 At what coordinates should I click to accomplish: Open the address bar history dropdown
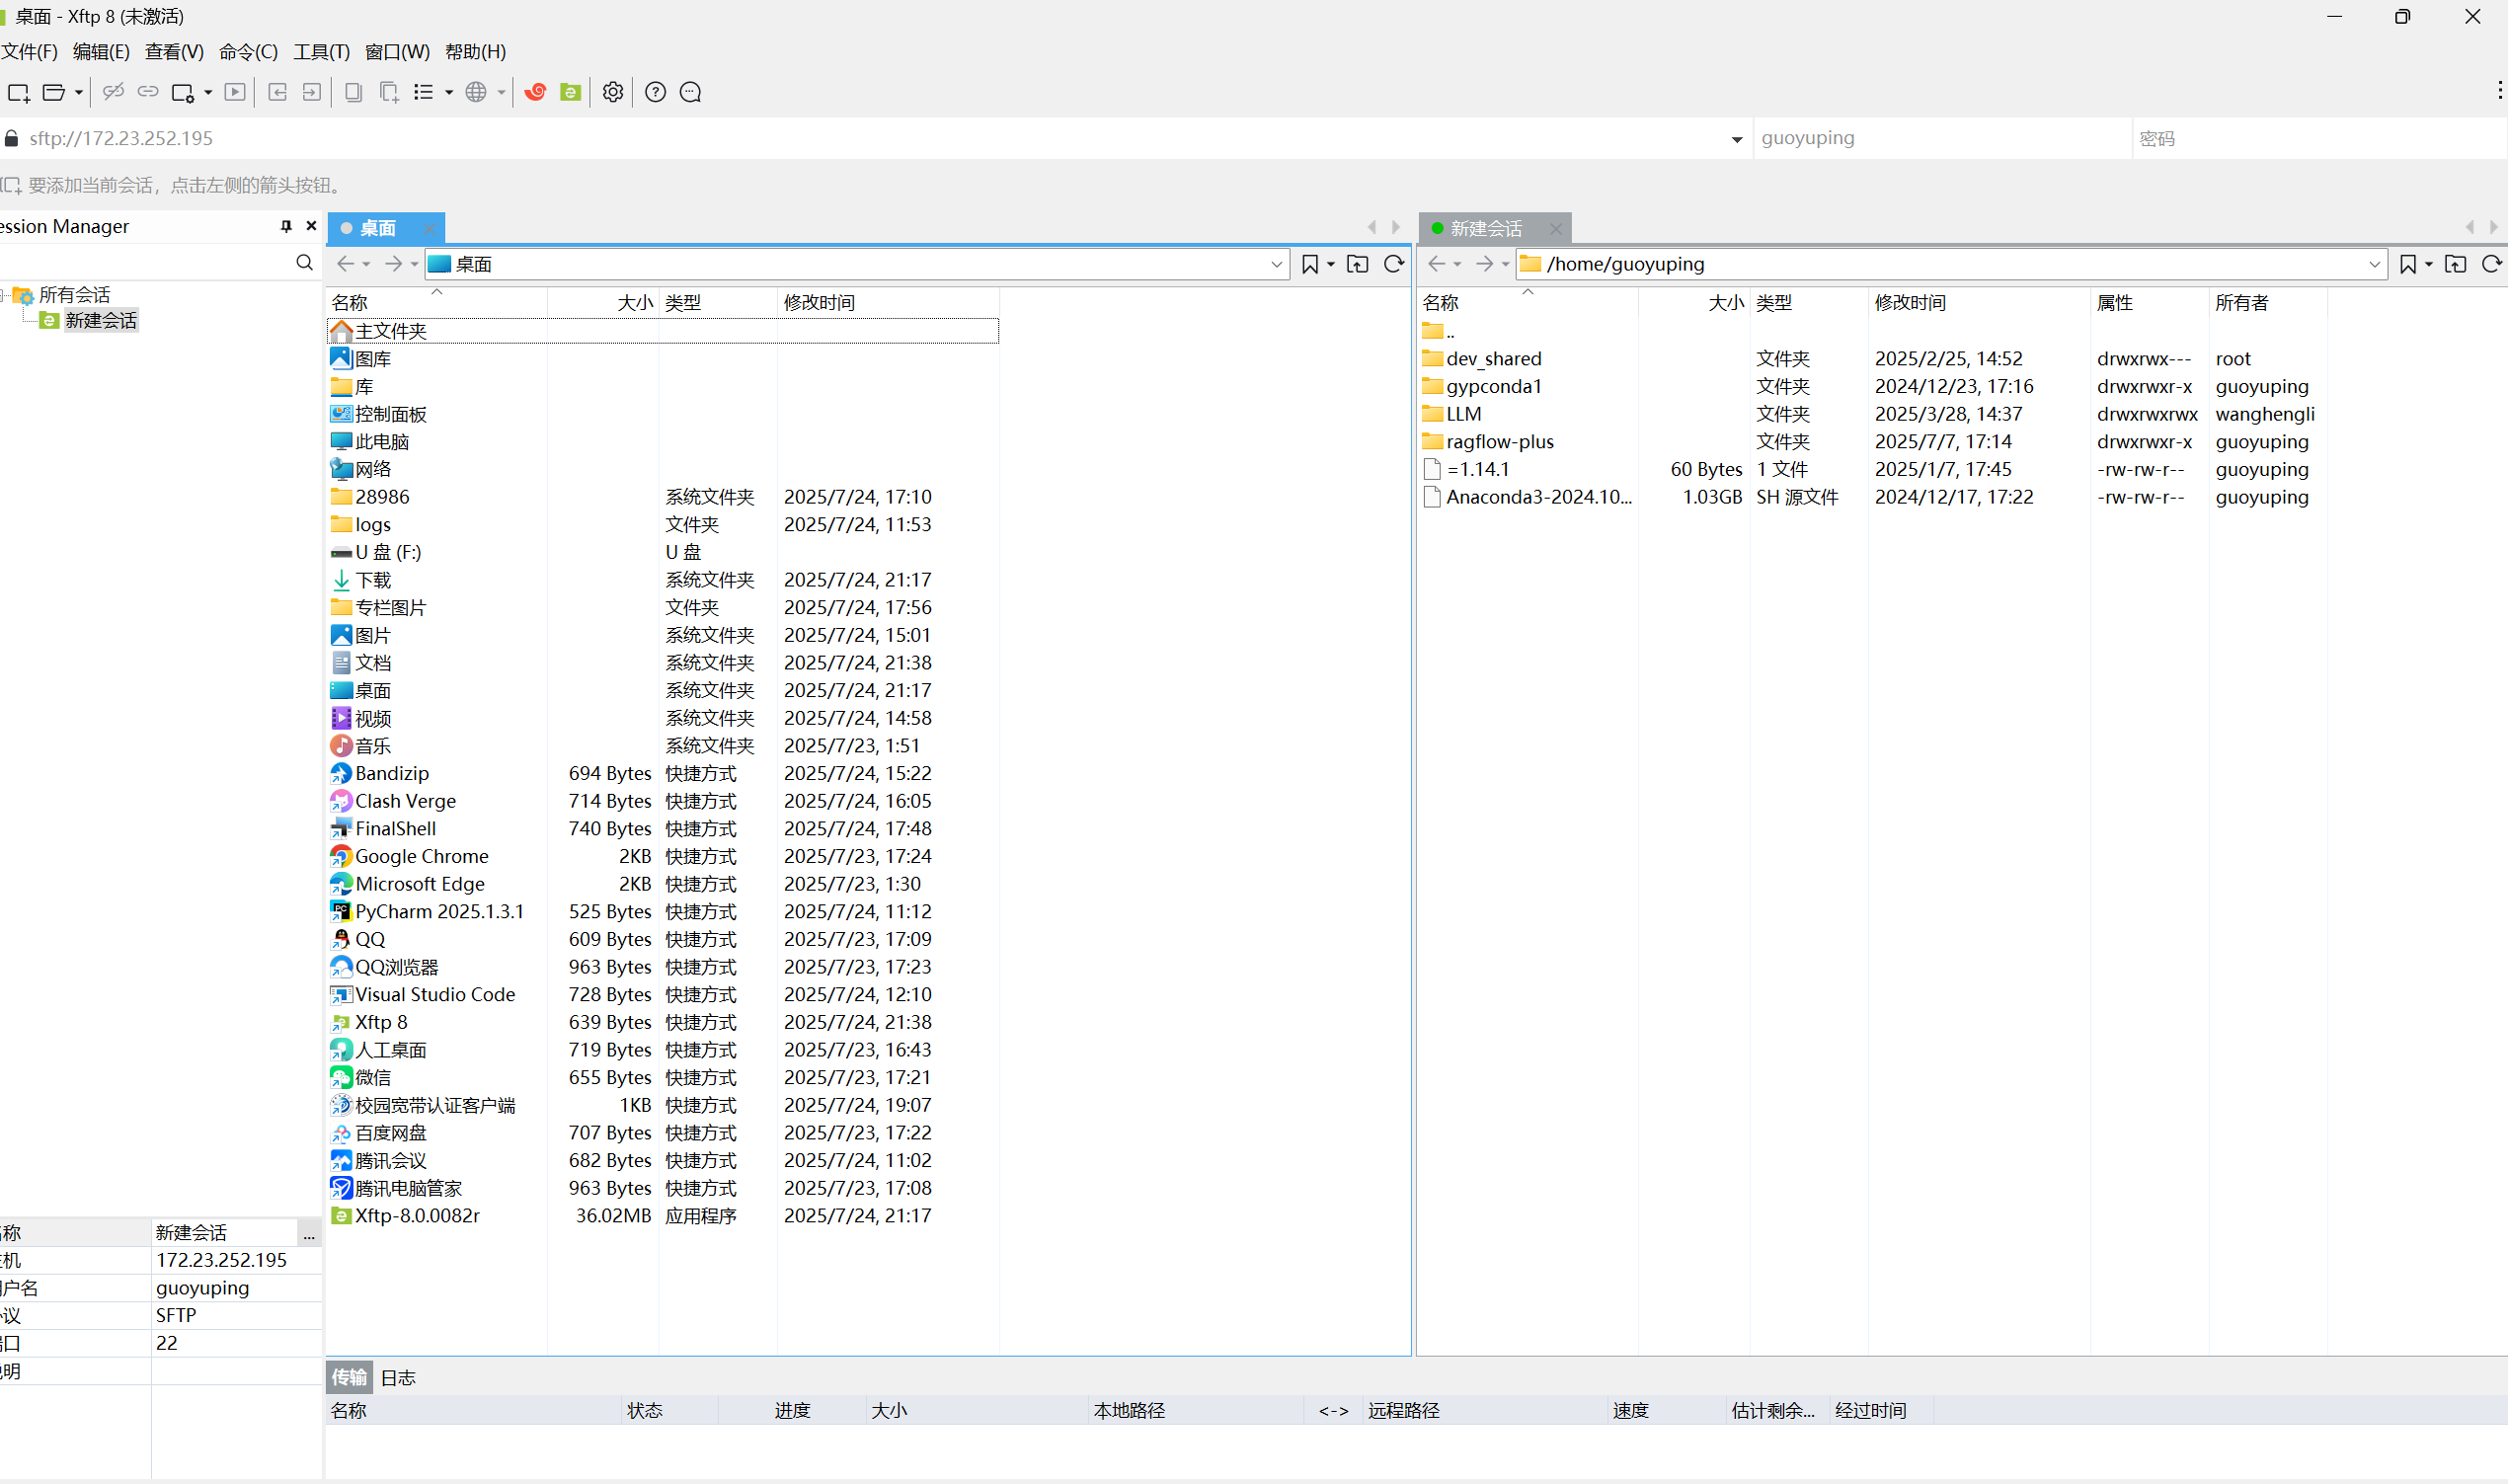click(x=1736, y=139)
